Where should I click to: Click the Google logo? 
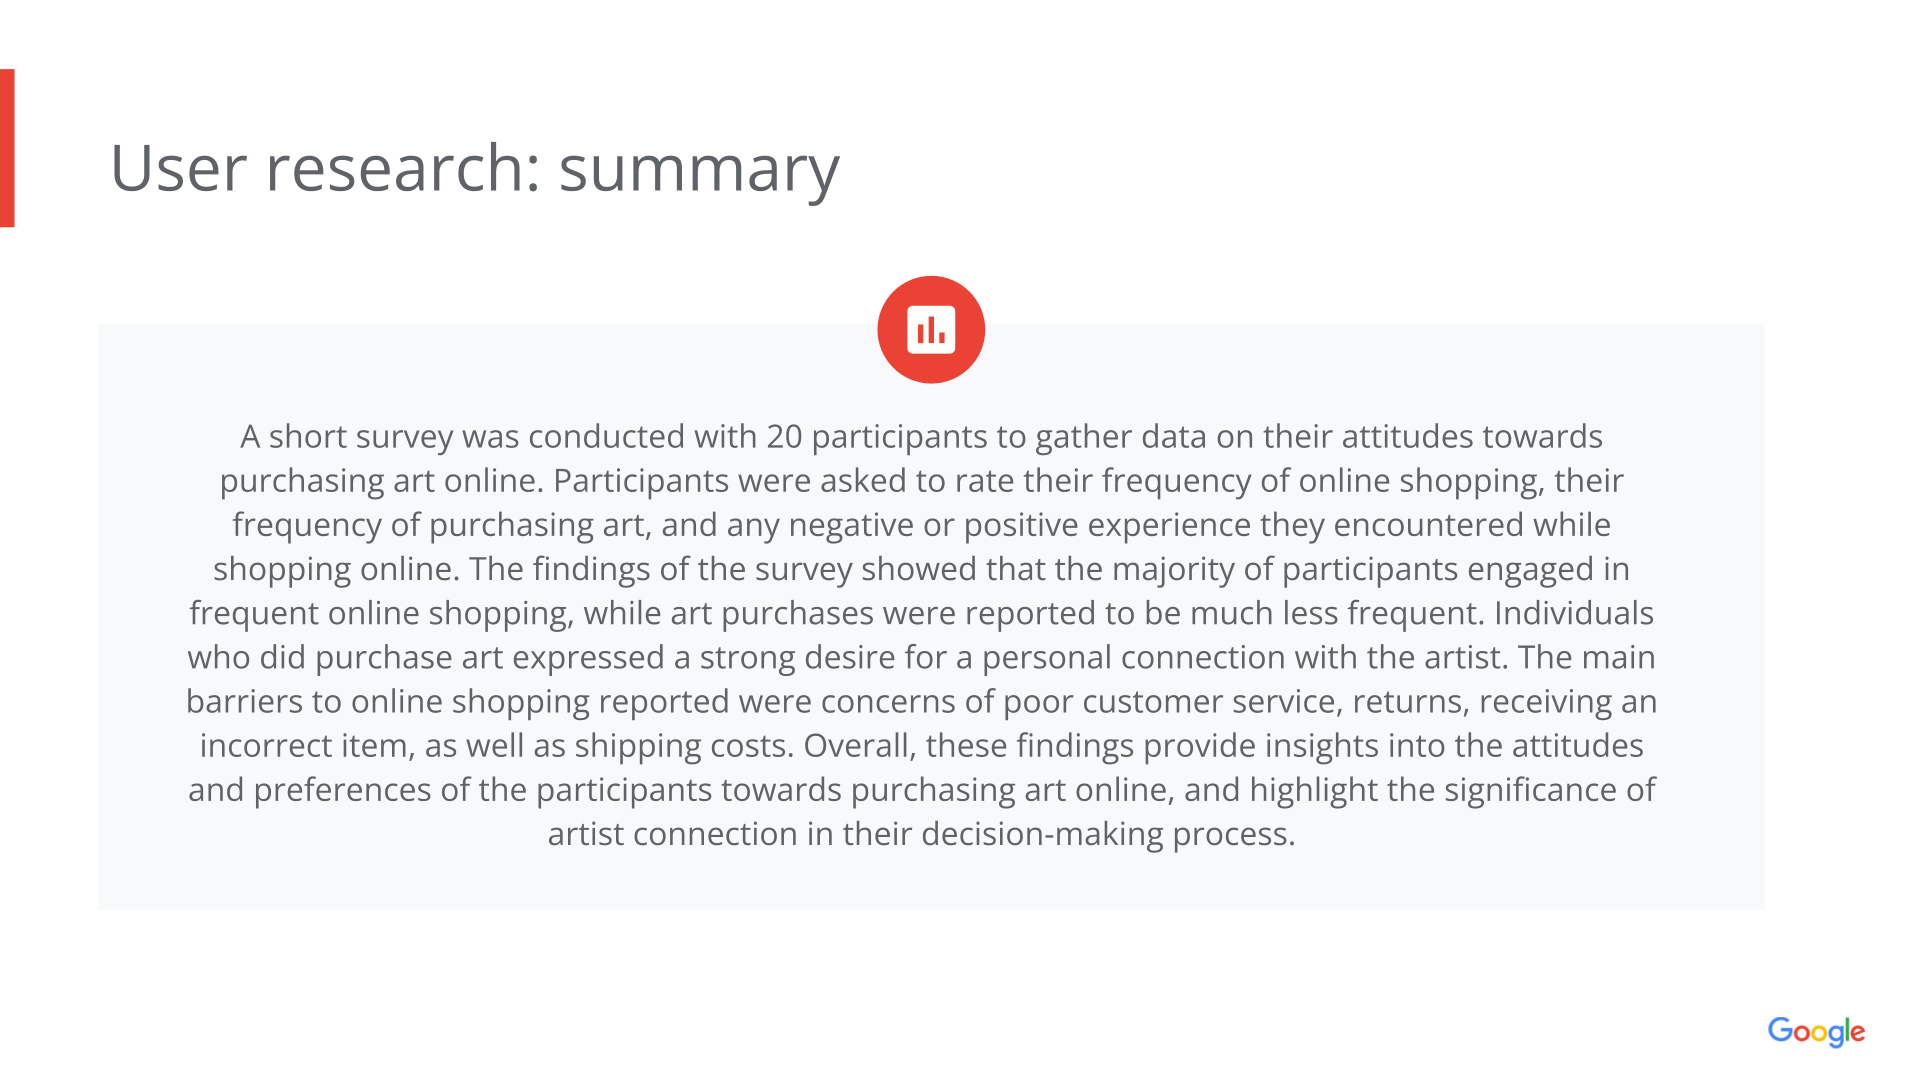1816,1031
